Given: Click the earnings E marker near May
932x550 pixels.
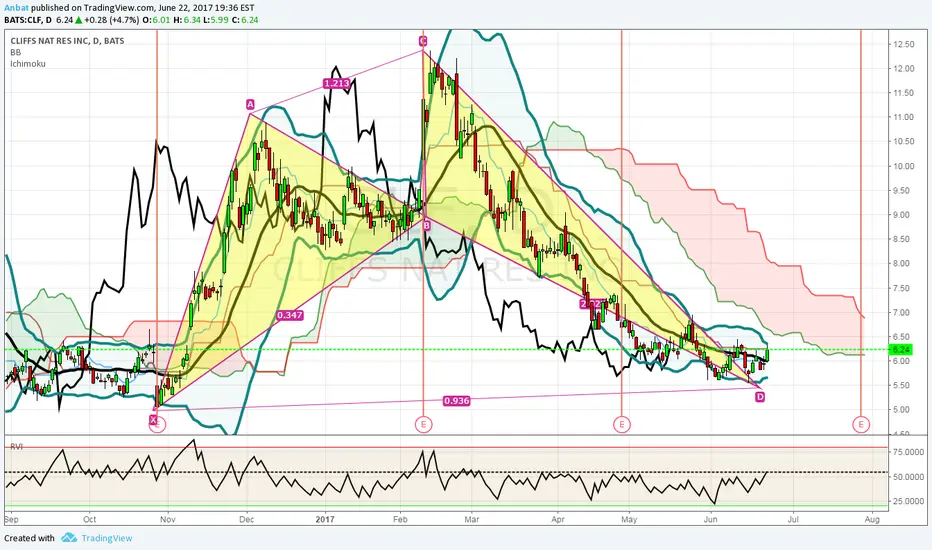Looking at the screenshot, I should point(622,425).
